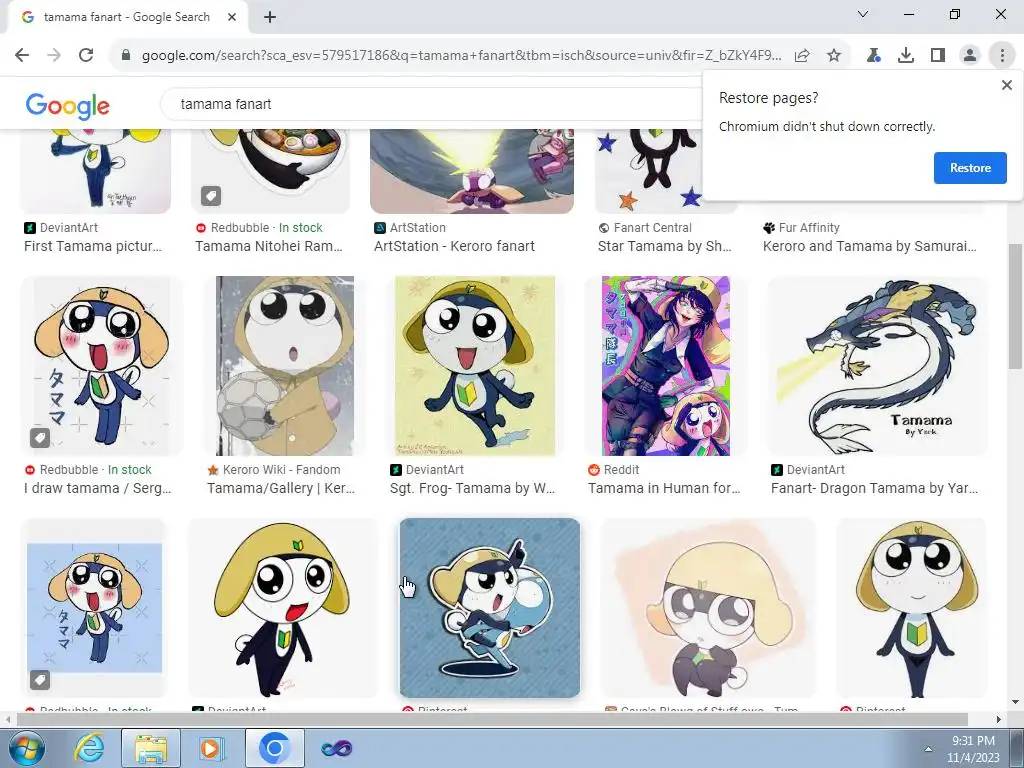Screen dimensions: 1024x768
Task: Open Sgt. Frog- Tamama DeviantArt link
Action: coord(472,488)
